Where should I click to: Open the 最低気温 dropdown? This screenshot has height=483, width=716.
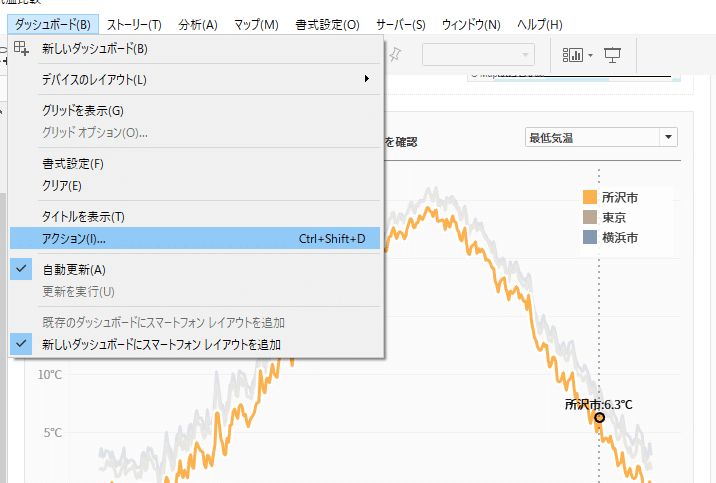coord(601,137)
